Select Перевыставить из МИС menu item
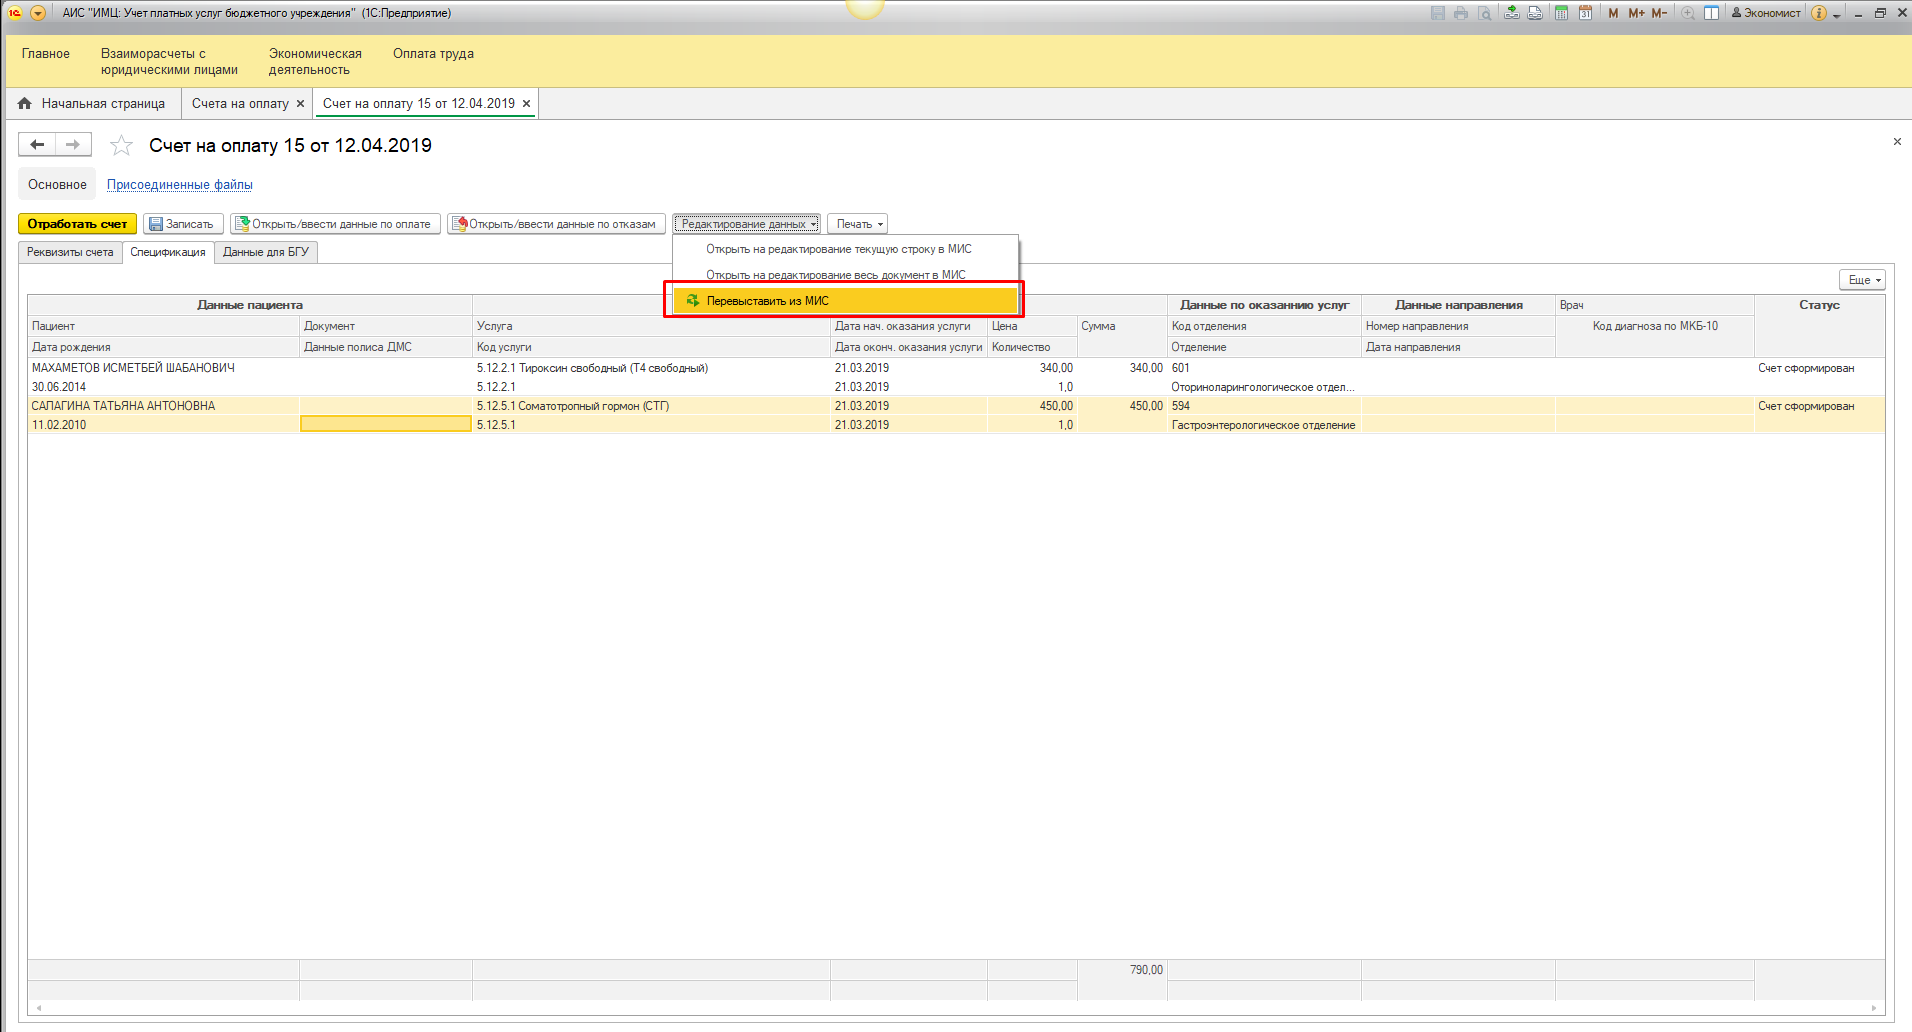The image size is (1912, 1032). point(767,301)
